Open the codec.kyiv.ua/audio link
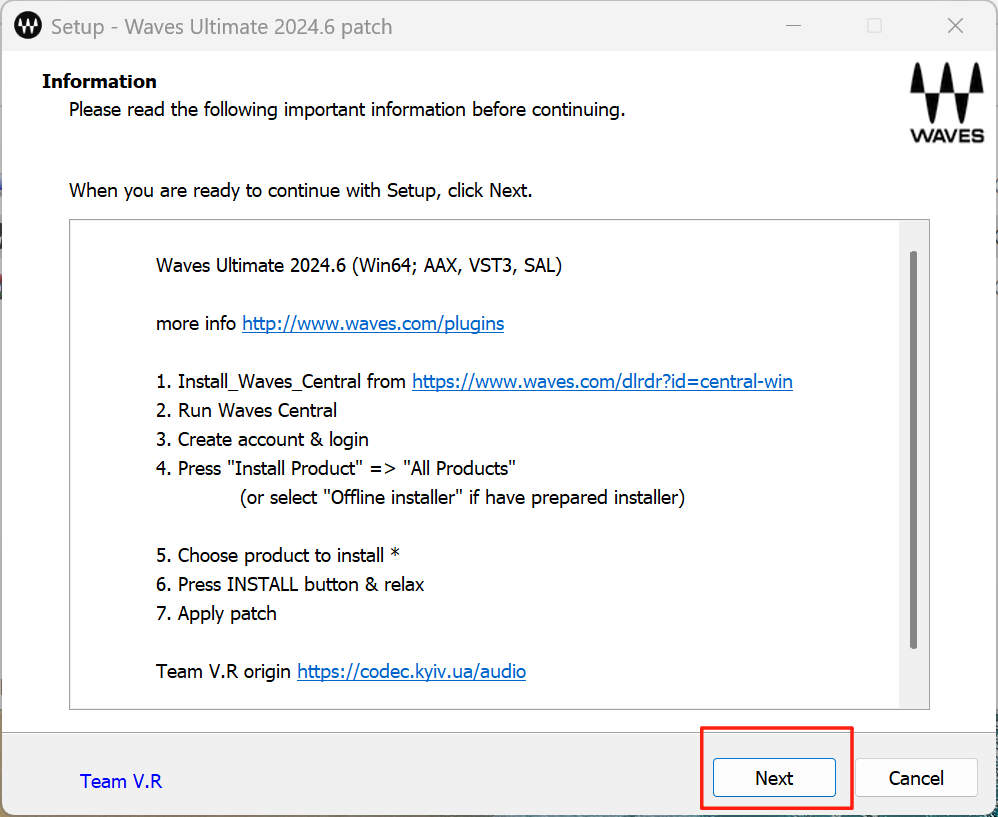Viewport: 998px width, 817px height. (411, 671)
